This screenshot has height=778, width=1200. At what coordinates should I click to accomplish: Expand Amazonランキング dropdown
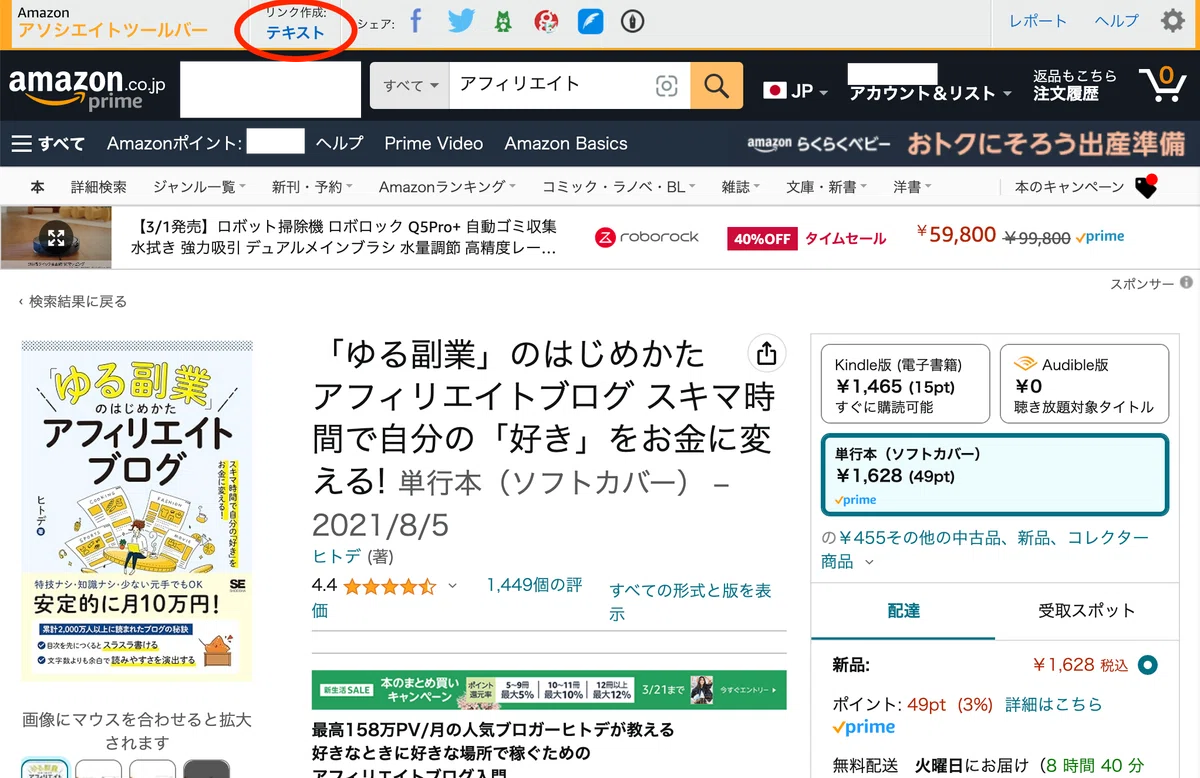[x=447, y=187]
